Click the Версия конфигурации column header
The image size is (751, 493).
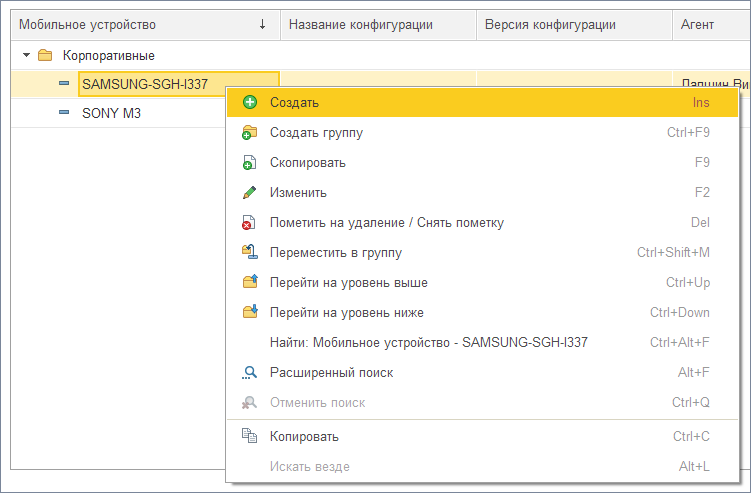coord(574,24)
